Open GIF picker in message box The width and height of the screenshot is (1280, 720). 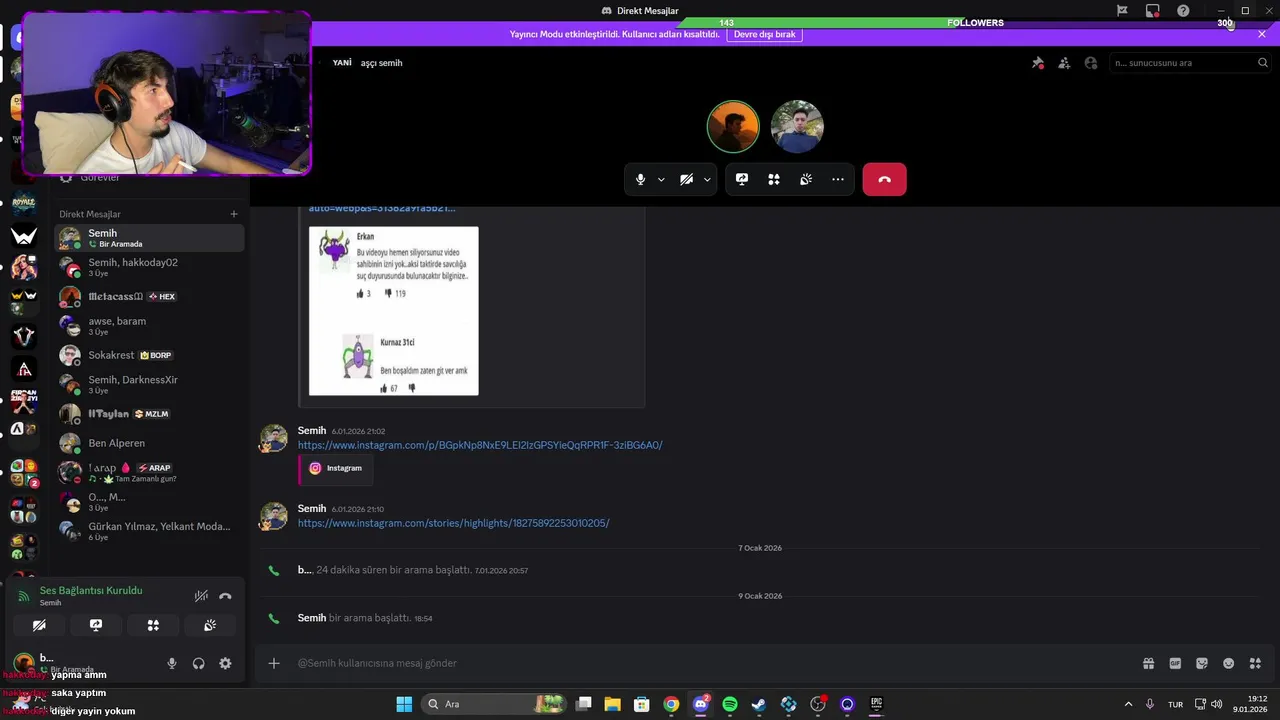tap(1175, 663)
